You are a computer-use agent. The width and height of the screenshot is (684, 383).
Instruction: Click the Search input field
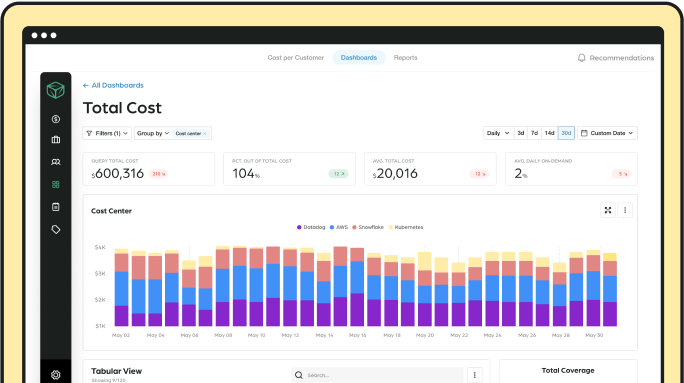click(x=377, y=375)
